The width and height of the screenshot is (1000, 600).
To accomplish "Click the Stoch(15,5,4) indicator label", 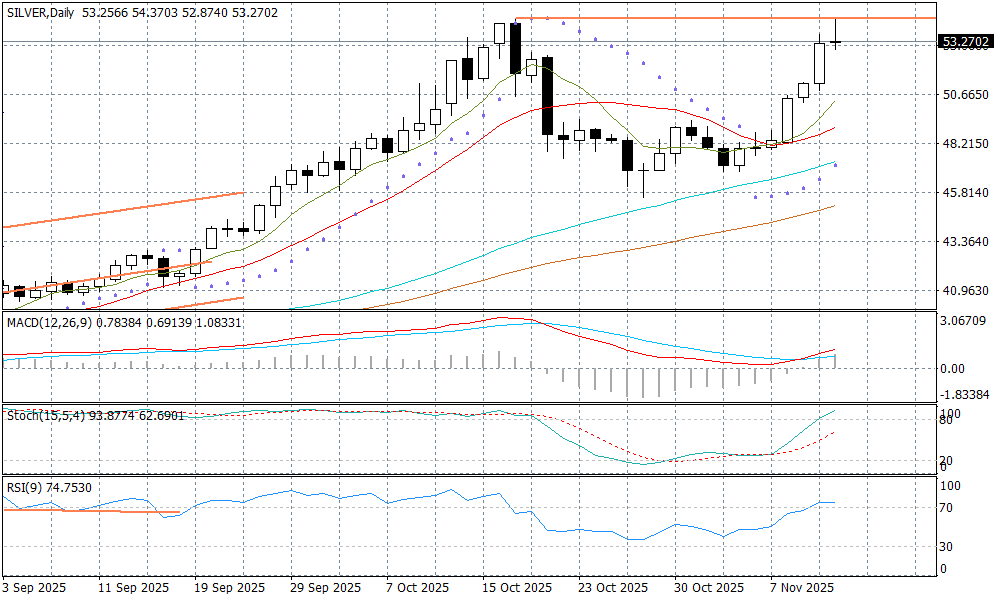I will click(x=40, y=414).
